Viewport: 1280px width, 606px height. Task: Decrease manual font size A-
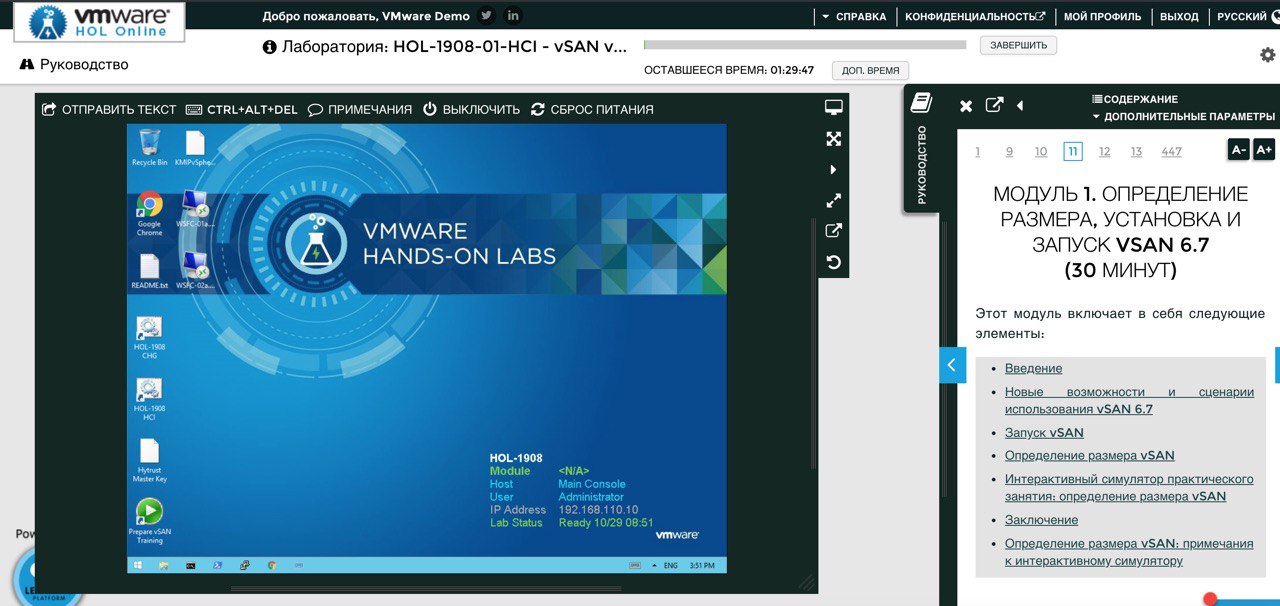coord(1238,149)
